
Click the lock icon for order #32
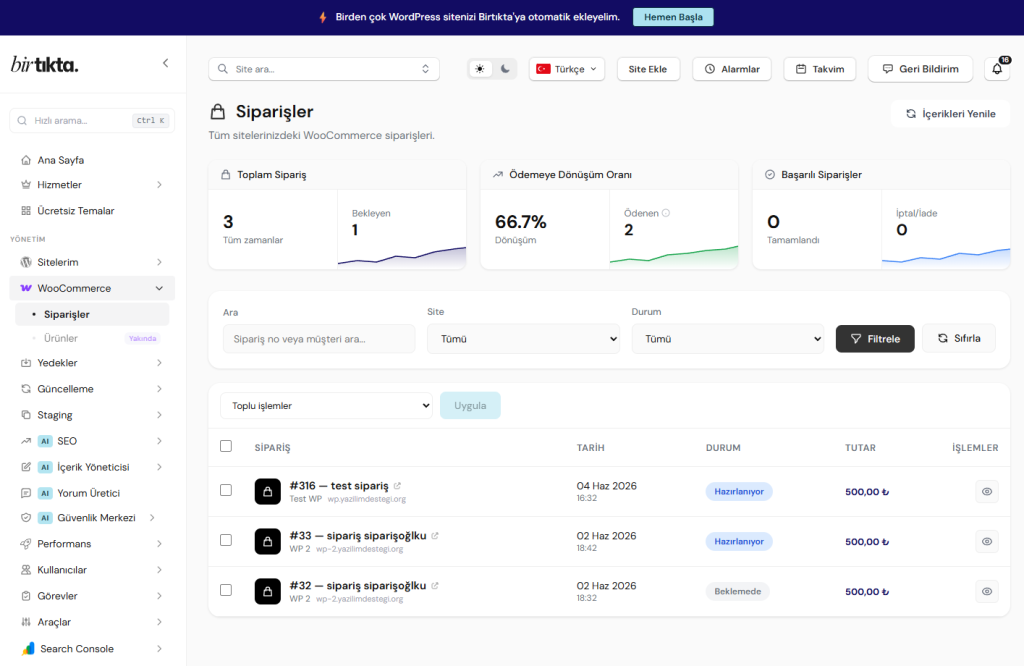click(x=268, y=591)
